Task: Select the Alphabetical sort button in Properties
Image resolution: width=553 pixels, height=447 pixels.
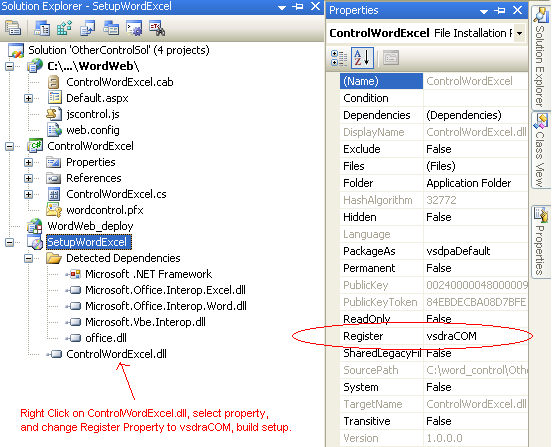Action: coord(362,58)
